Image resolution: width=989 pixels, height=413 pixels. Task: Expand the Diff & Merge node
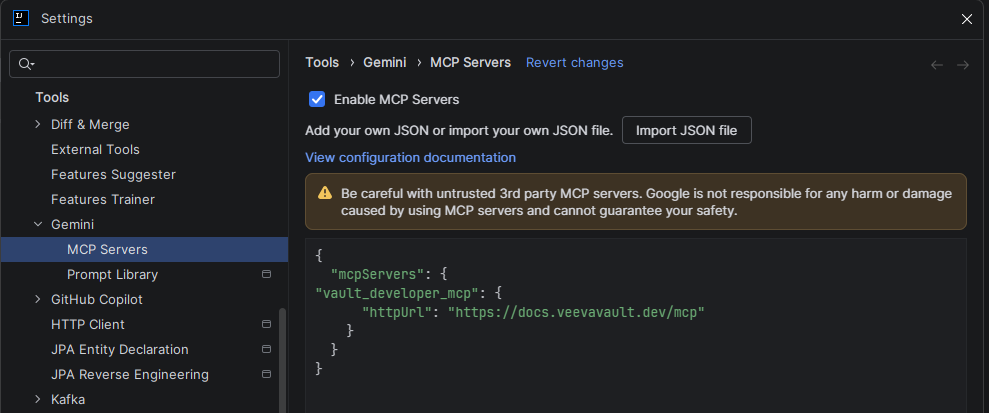38,124
